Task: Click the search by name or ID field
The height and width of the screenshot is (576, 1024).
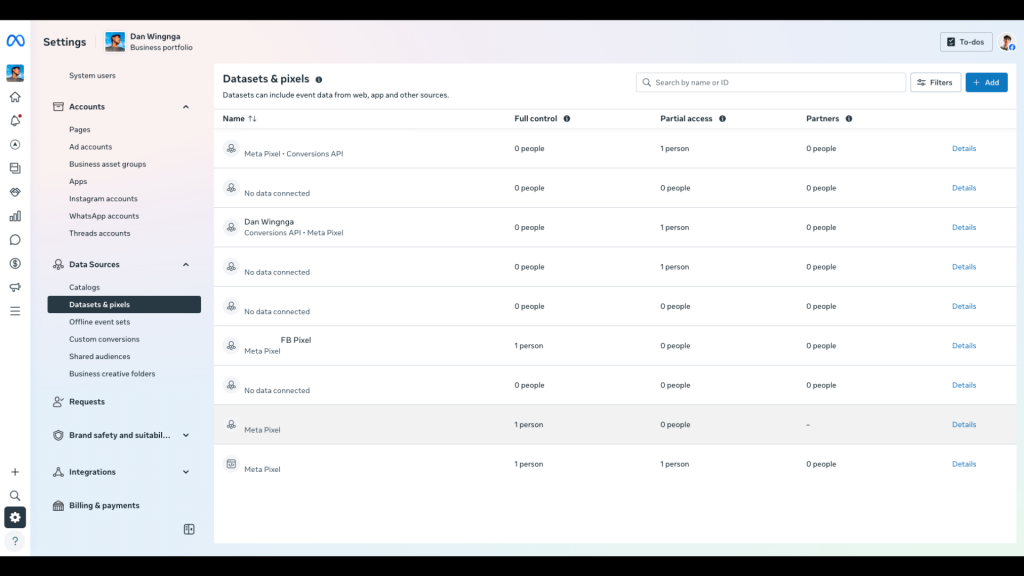Action: pyautogui.click(x=770, y=81)
